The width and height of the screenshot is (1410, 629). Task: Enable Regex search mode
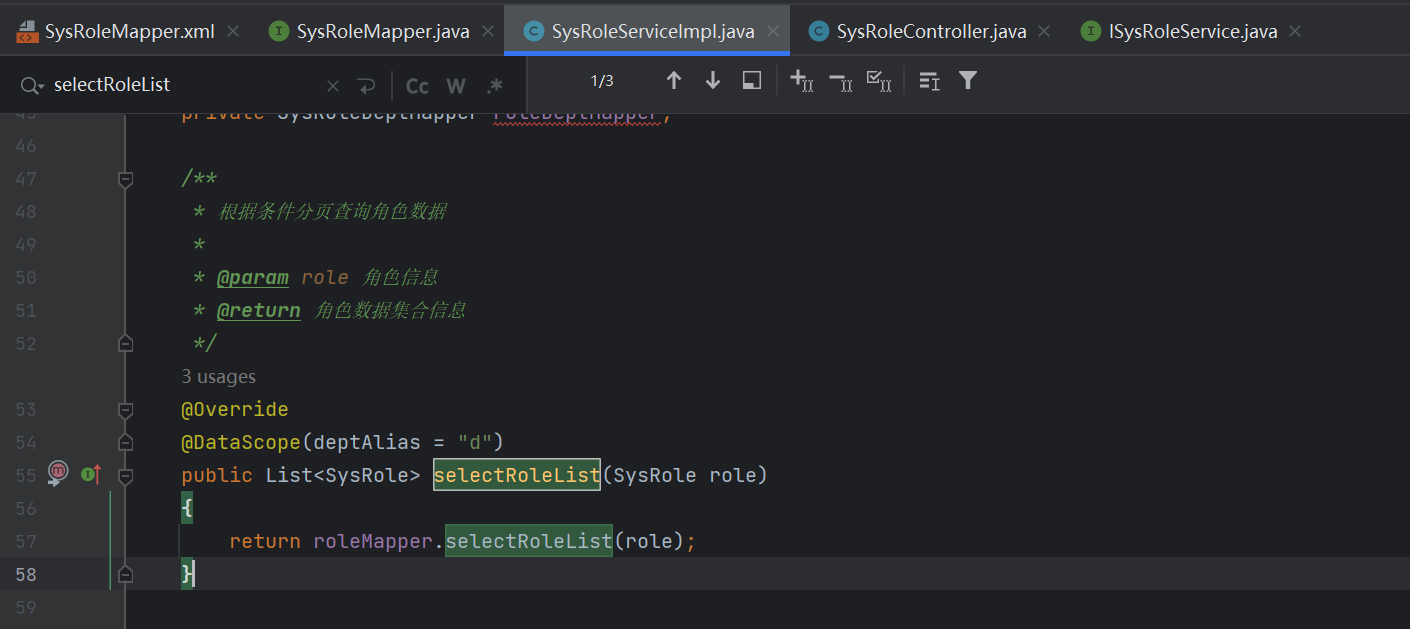[495, 86]
